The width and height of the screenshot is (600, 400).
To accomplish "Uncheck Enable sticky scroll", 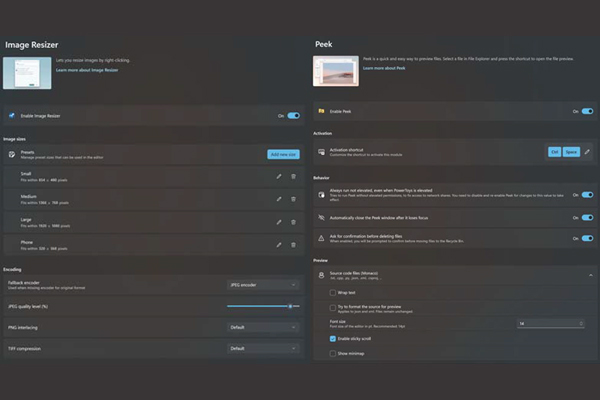I will pyautogui.click(x=333, y=338).
